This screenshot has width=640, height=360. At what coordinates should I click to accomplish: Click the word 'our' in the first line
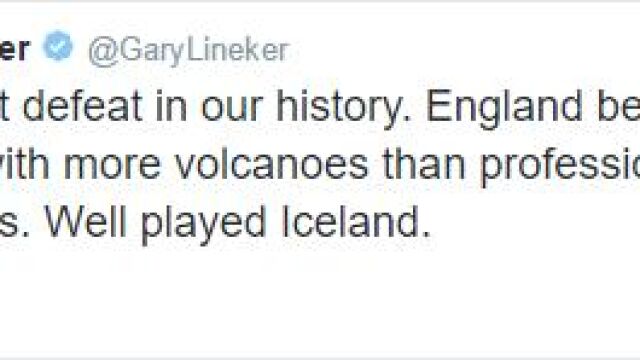pos(231,110)
